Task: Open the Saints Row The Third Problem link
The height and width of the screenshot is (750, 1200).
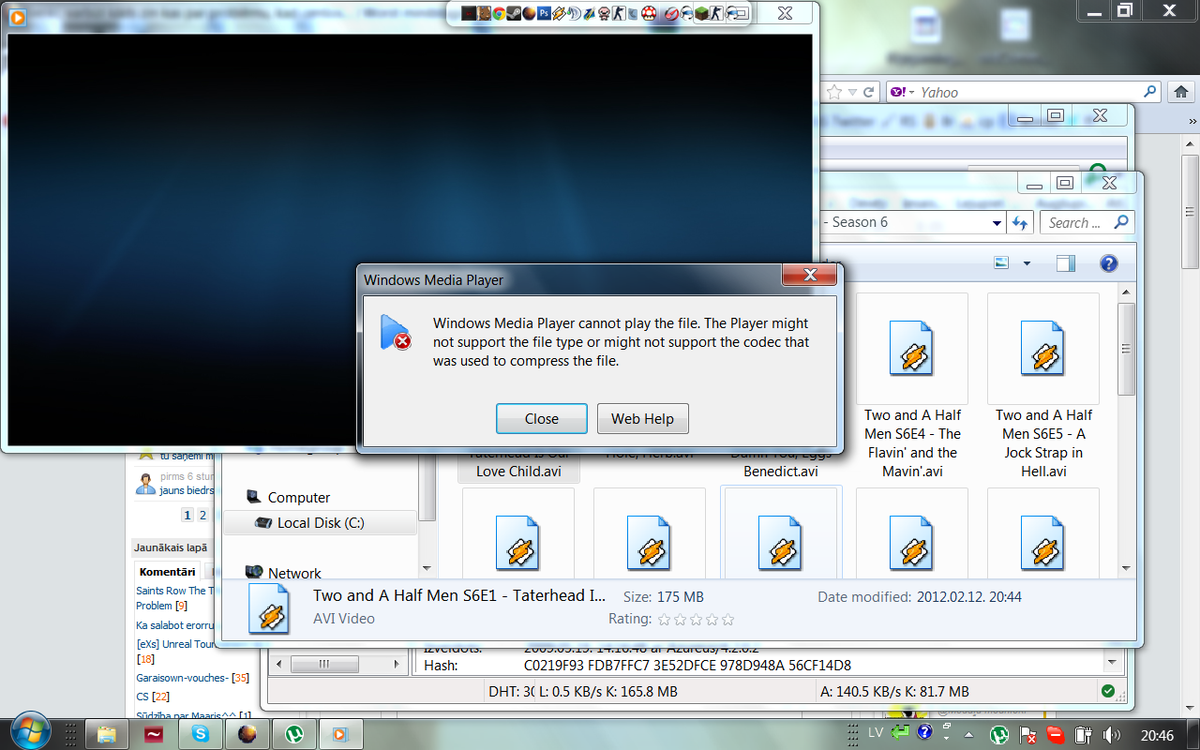Action: click(x=173, y=598)
